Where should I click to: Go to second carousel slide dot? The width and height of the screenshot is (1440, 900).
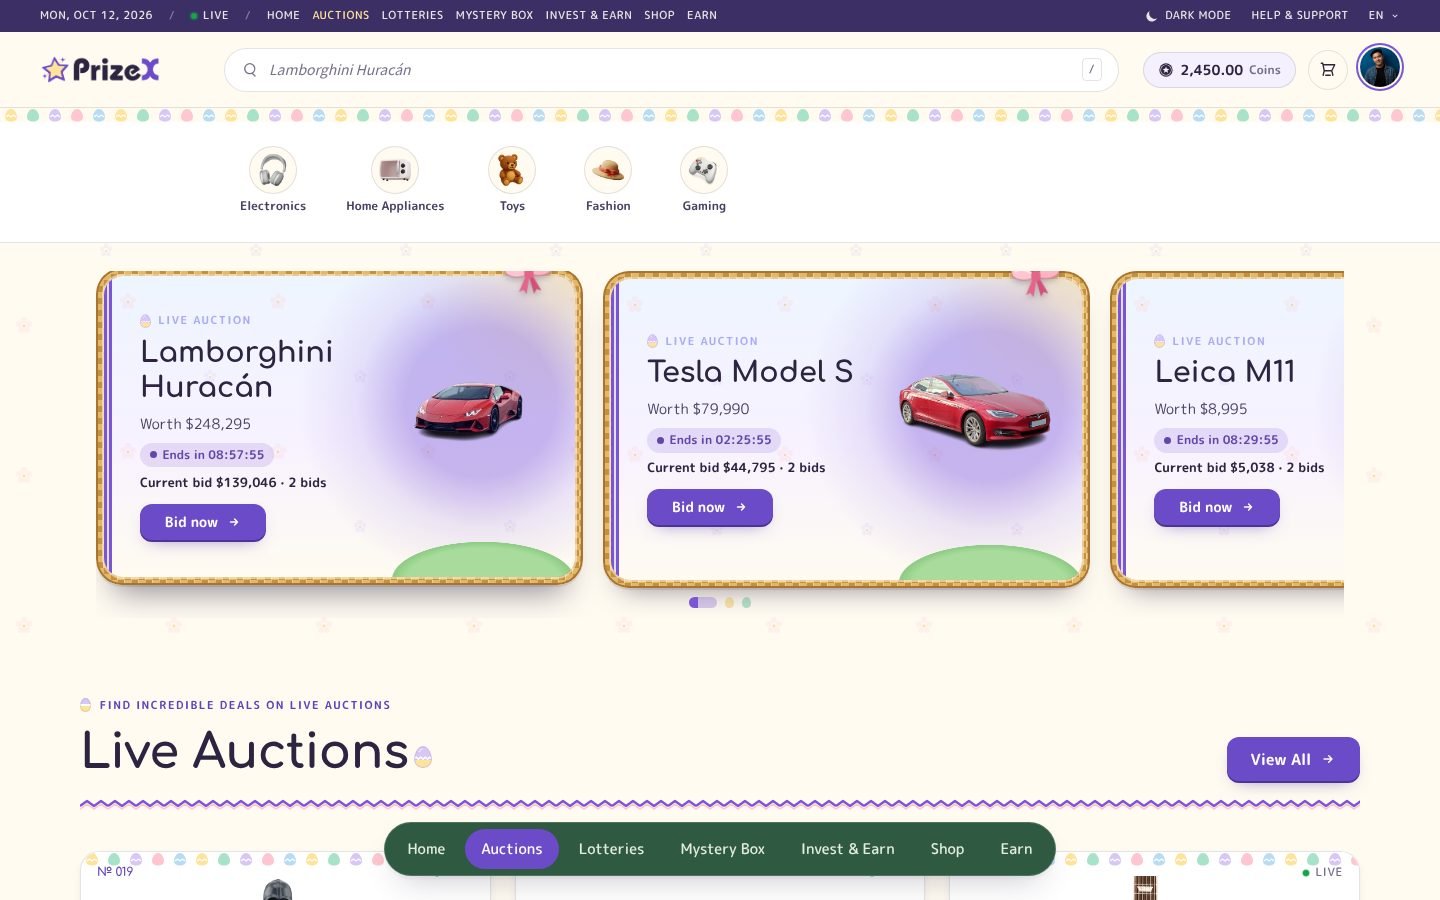tap(730, 602)
